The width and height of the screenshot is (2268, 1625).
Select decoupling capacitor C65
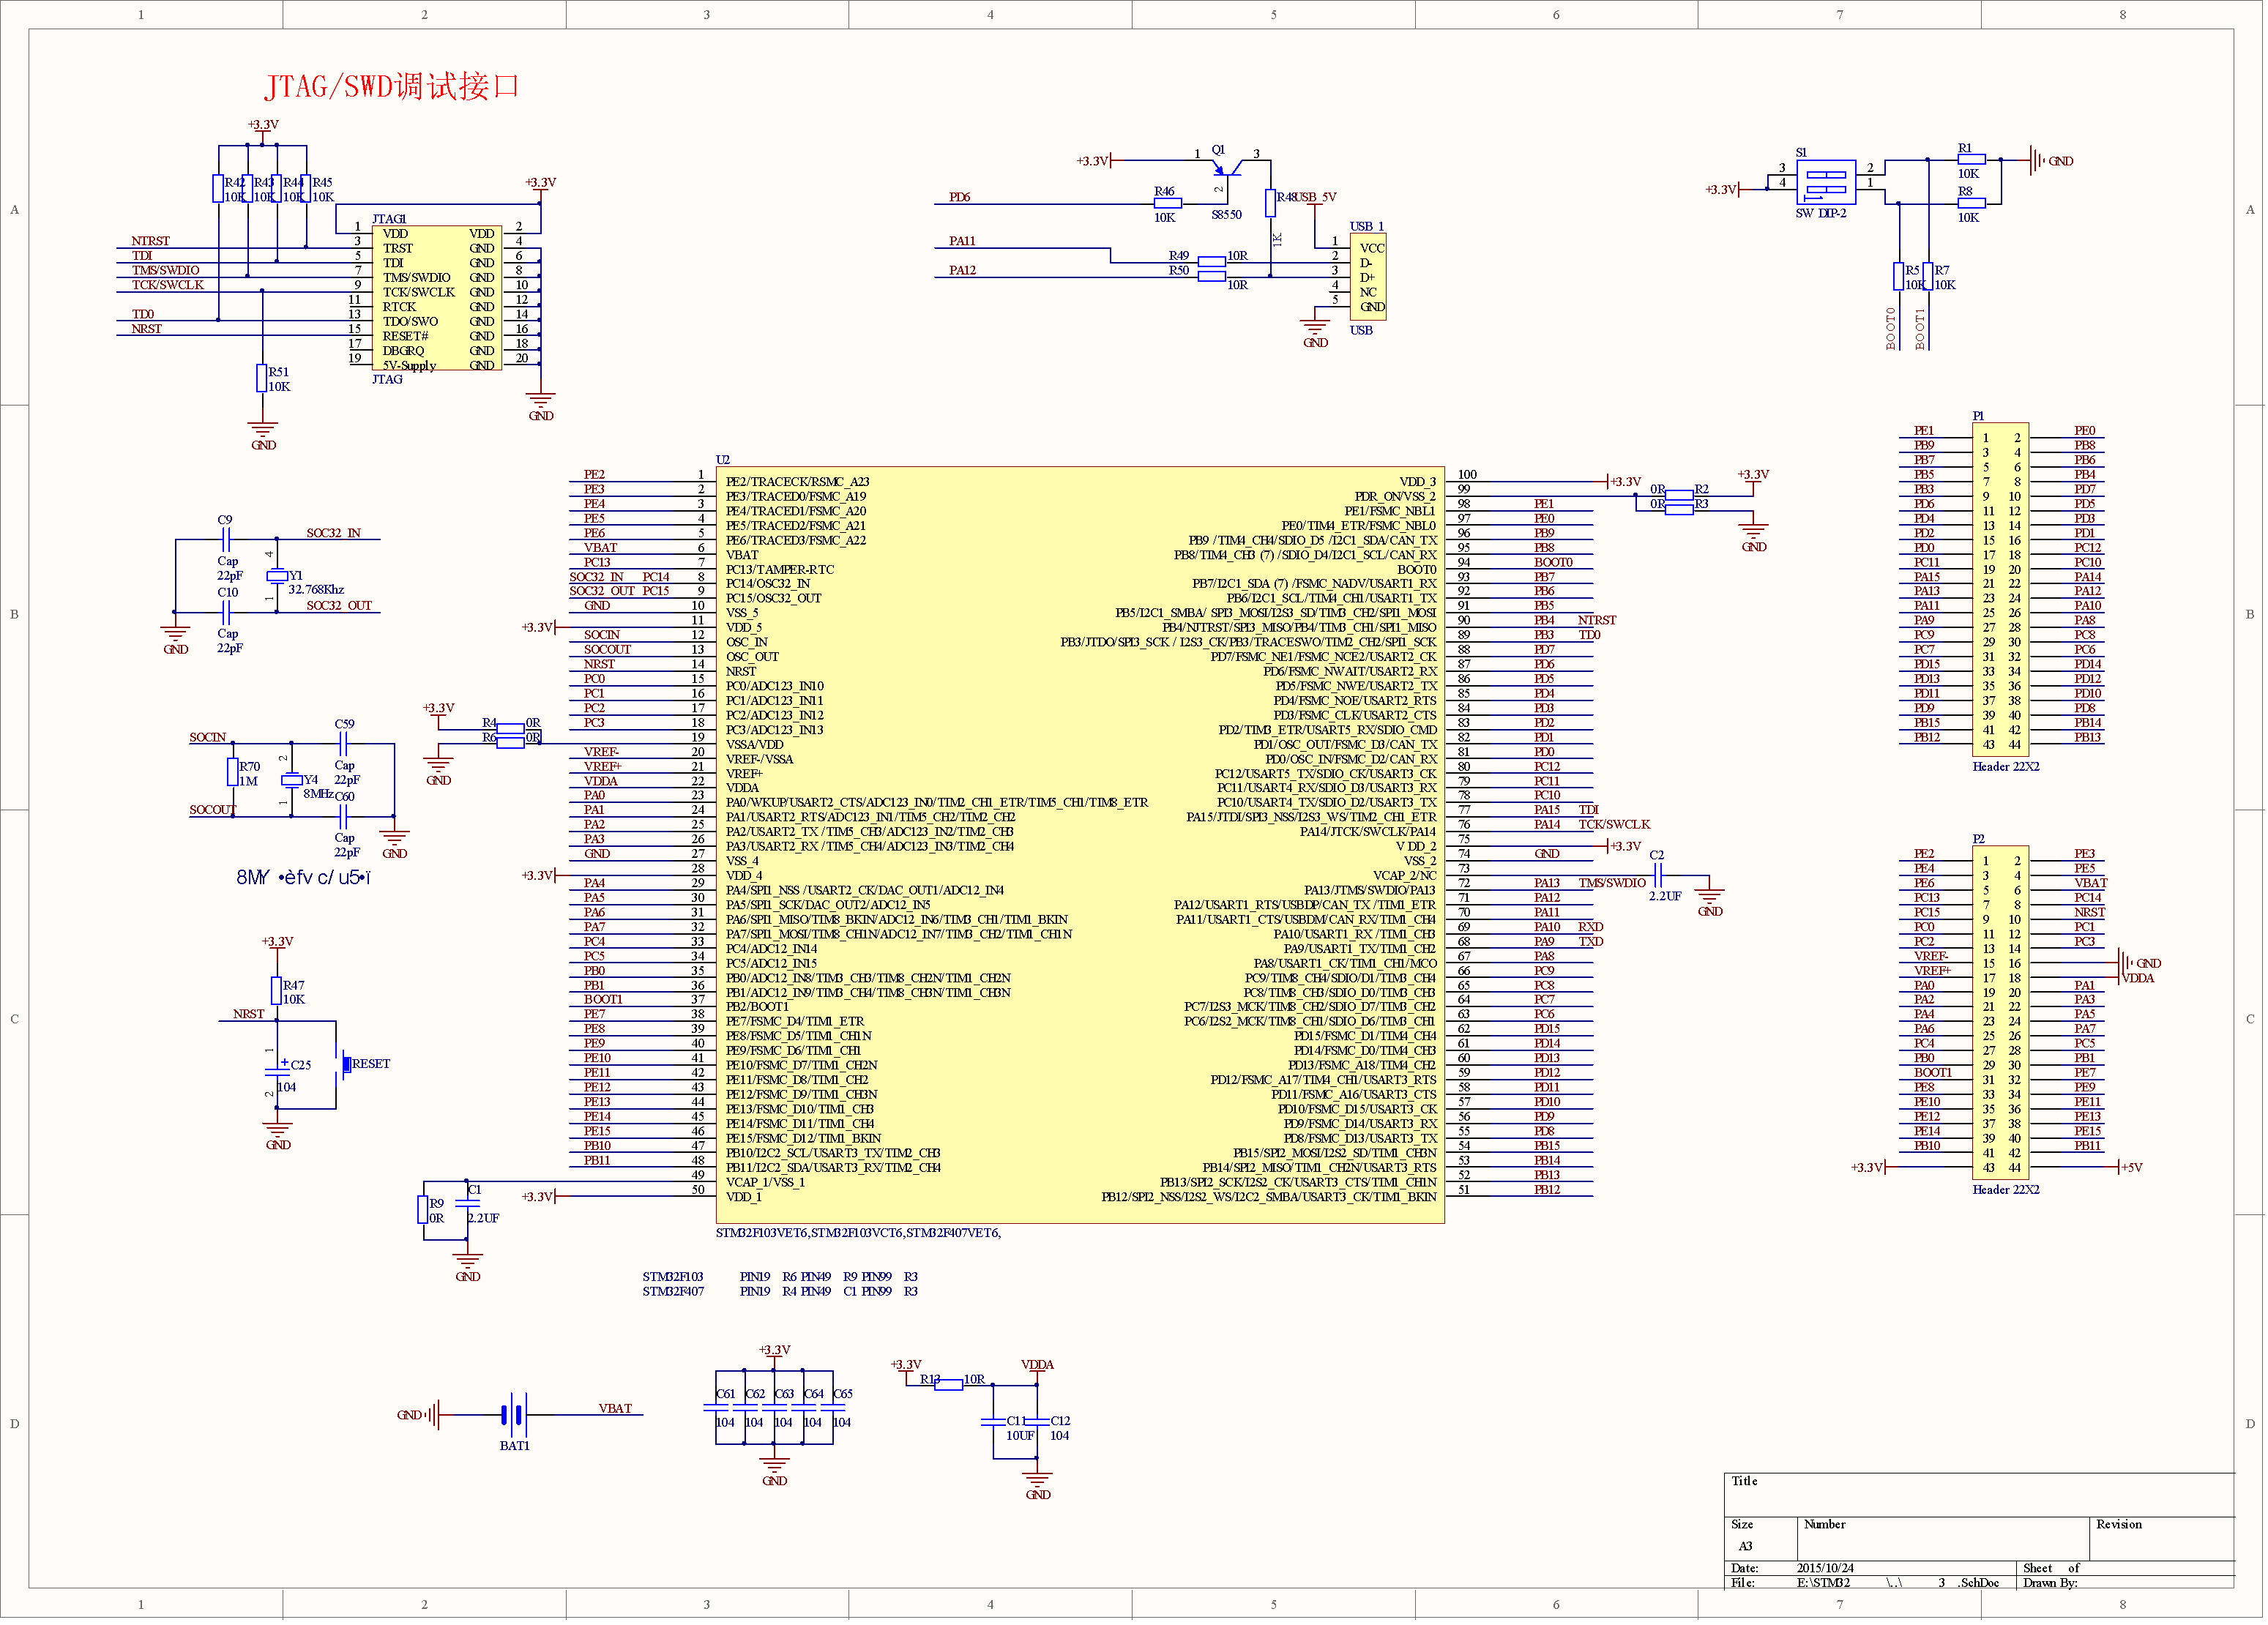[833, 1408]
